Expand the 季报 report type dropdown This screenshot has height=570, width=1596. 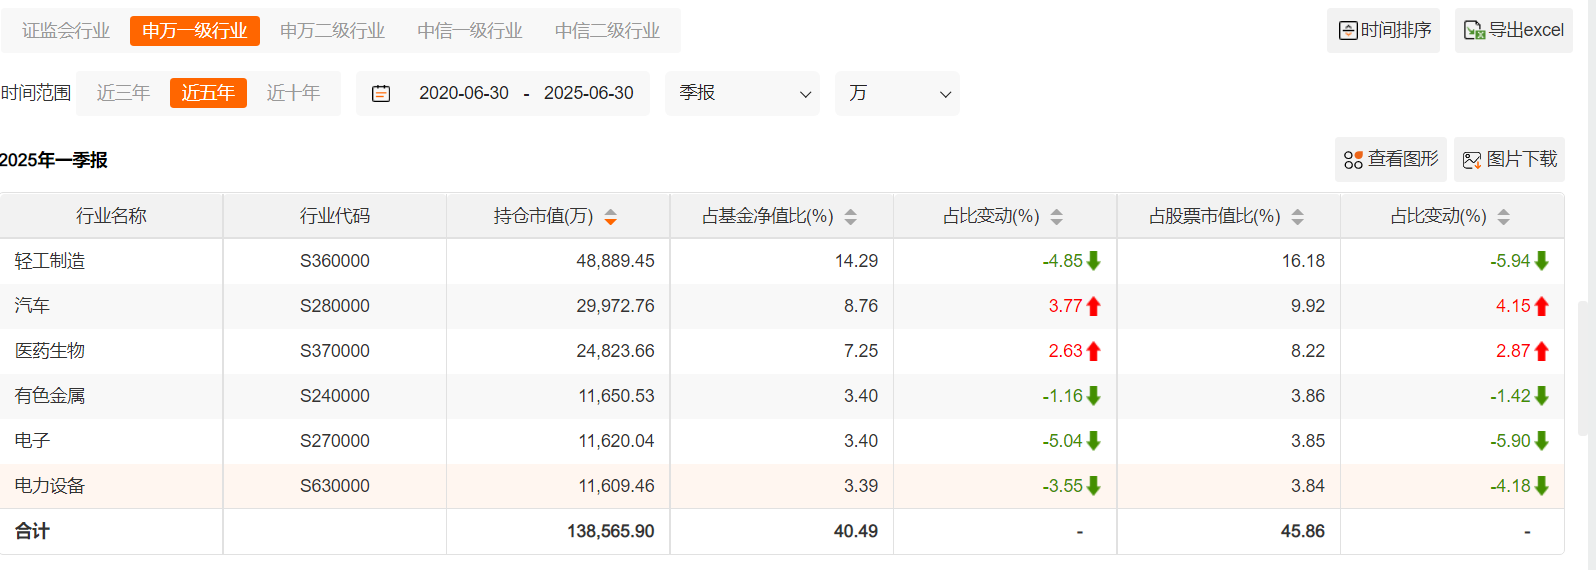(742, 93)
